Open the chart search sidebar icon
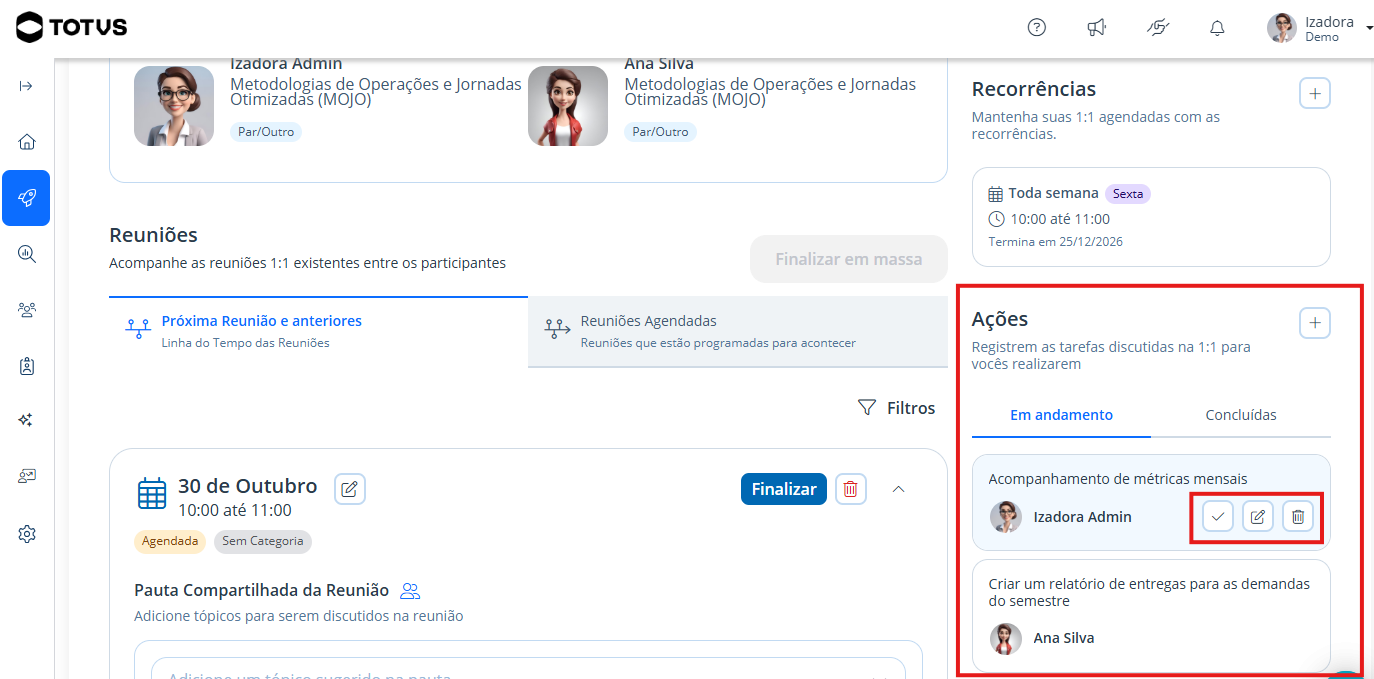This screenshot has width=1374, height=679. [26, 254]
